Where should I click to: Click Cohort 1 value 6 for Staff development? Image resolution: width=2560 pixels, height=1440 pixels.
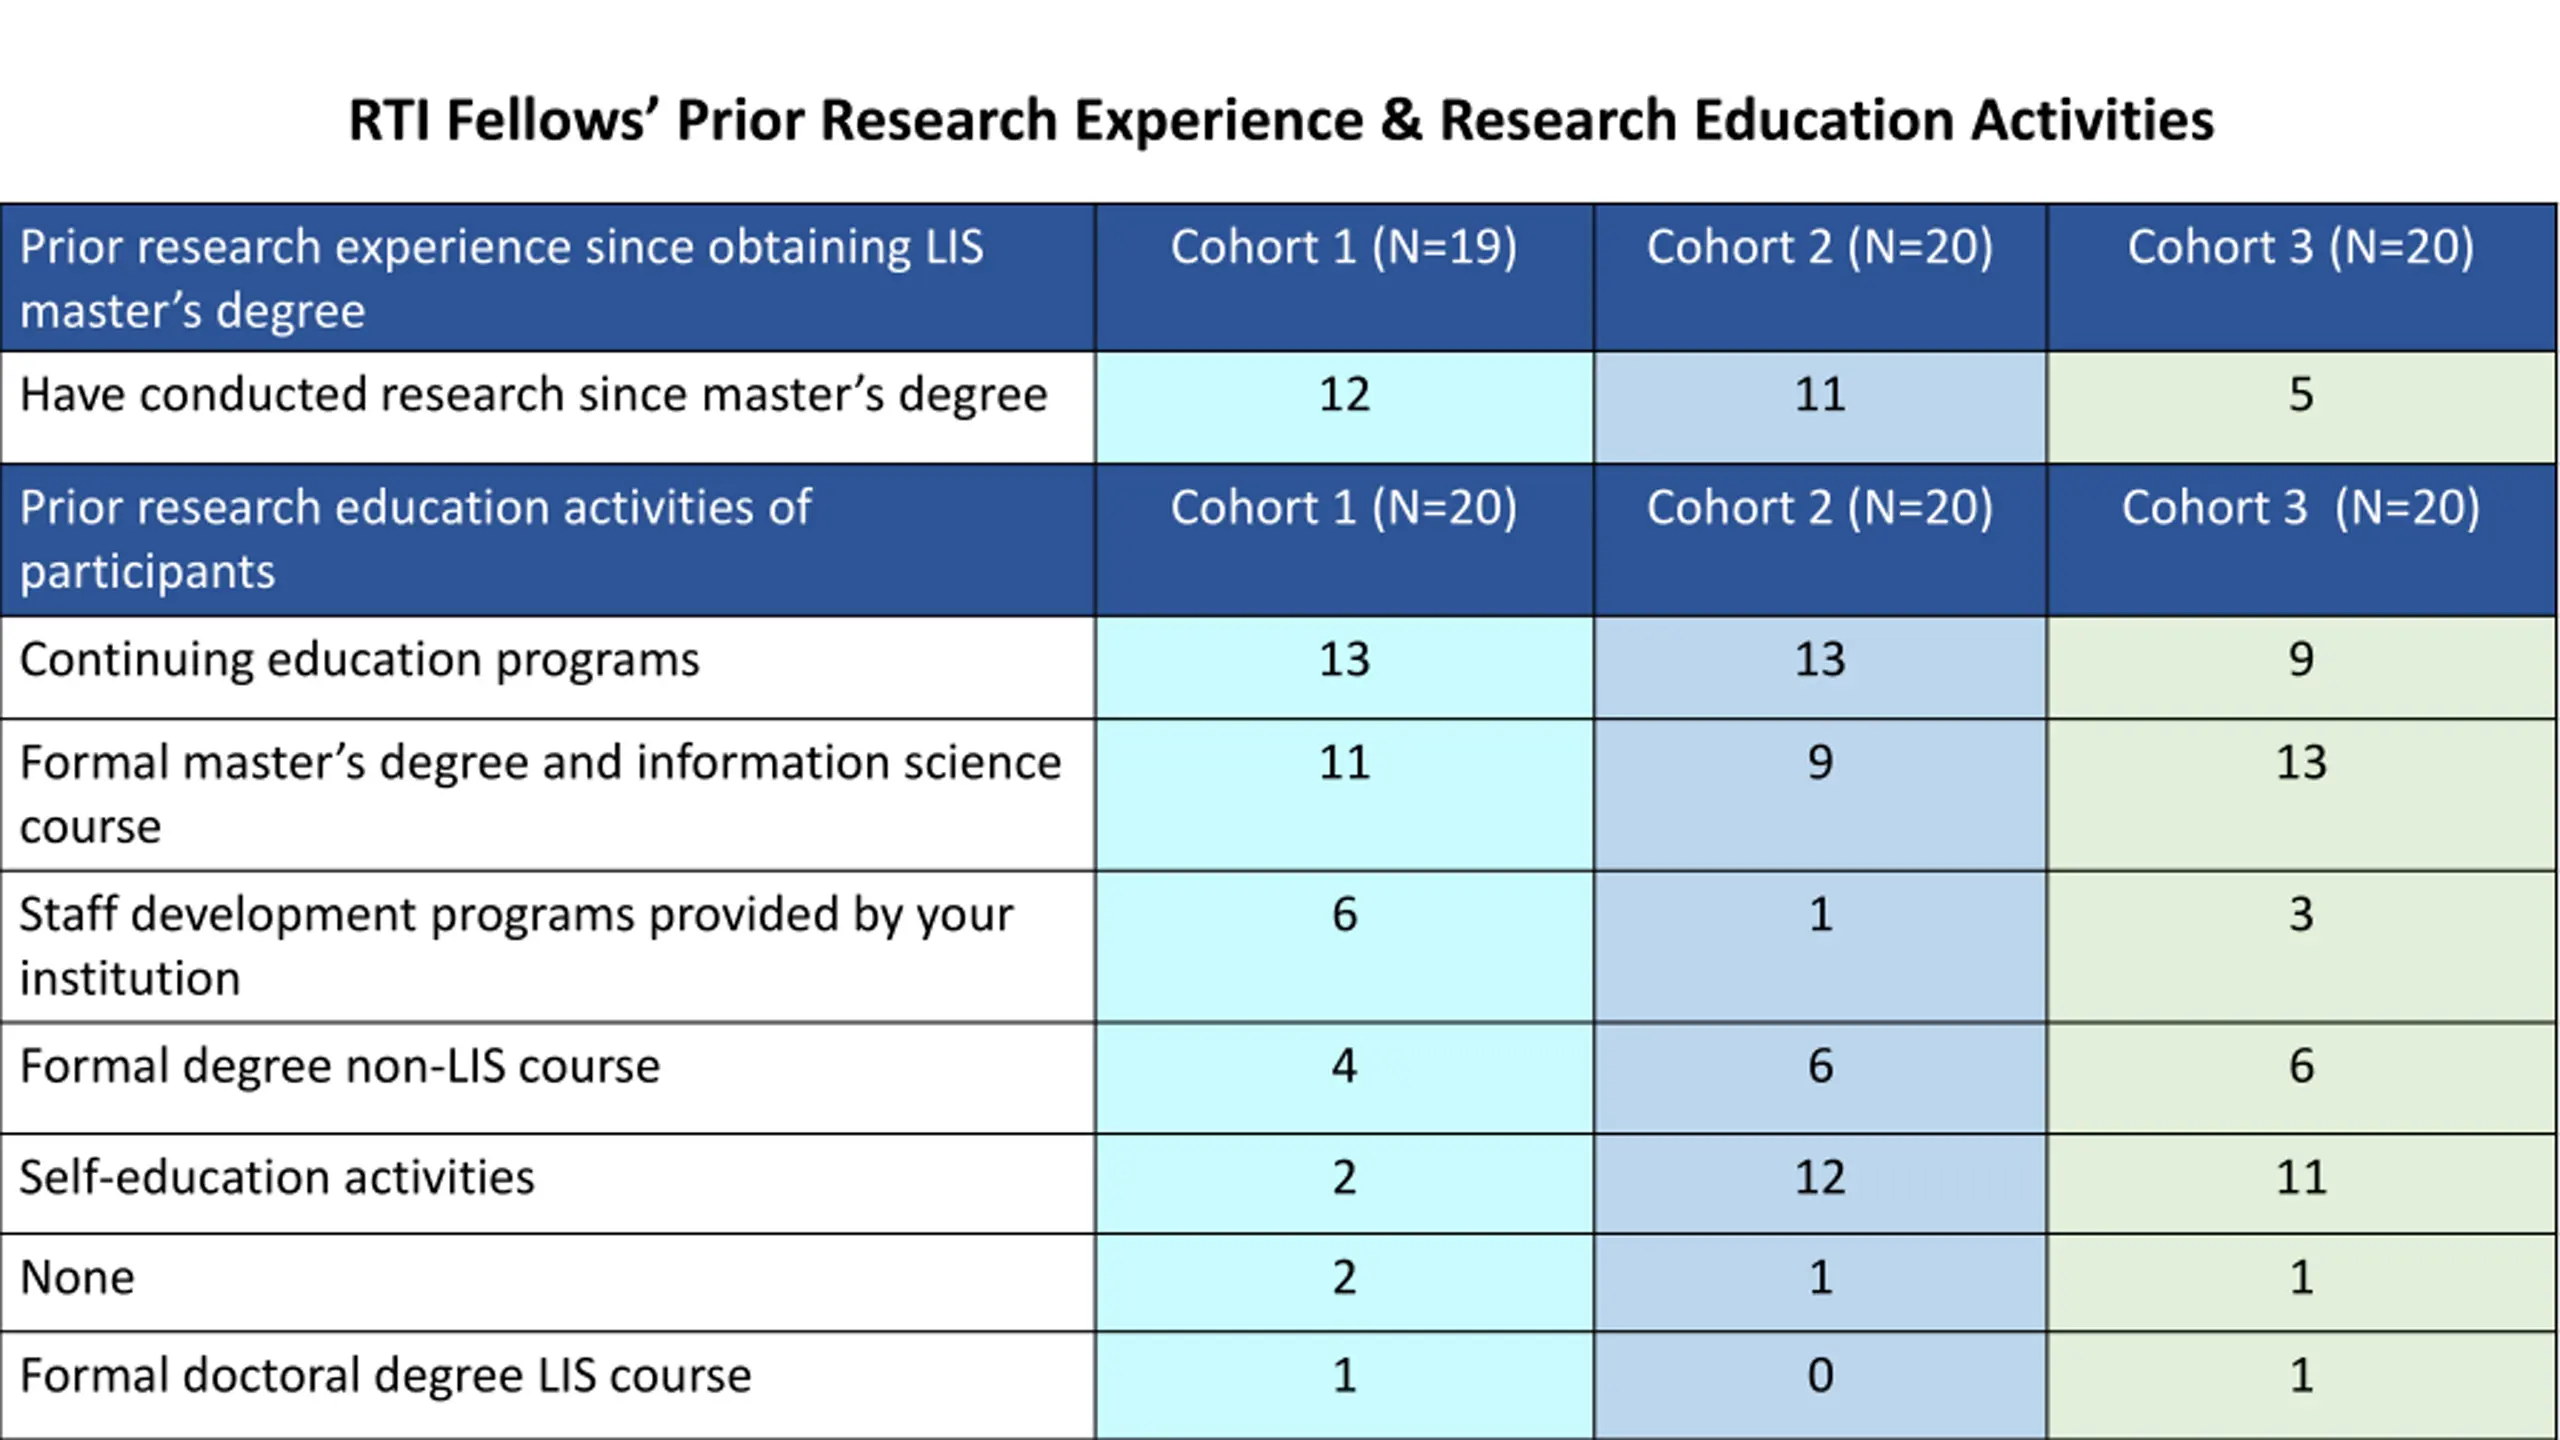pyautogui.click(x=1343, y=915)
